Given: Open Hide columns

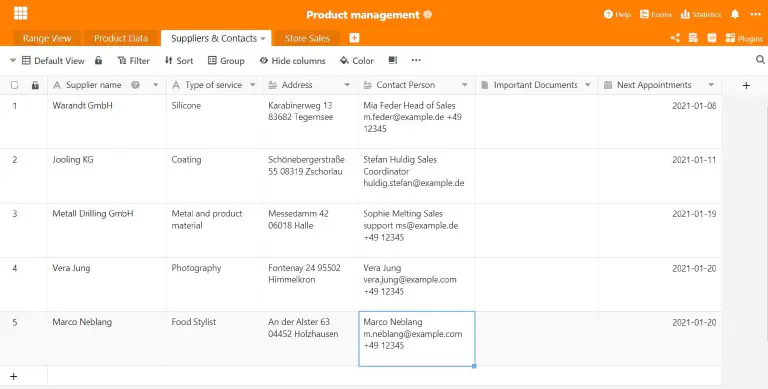Looking at the screenshot, I should pos(292,61).
